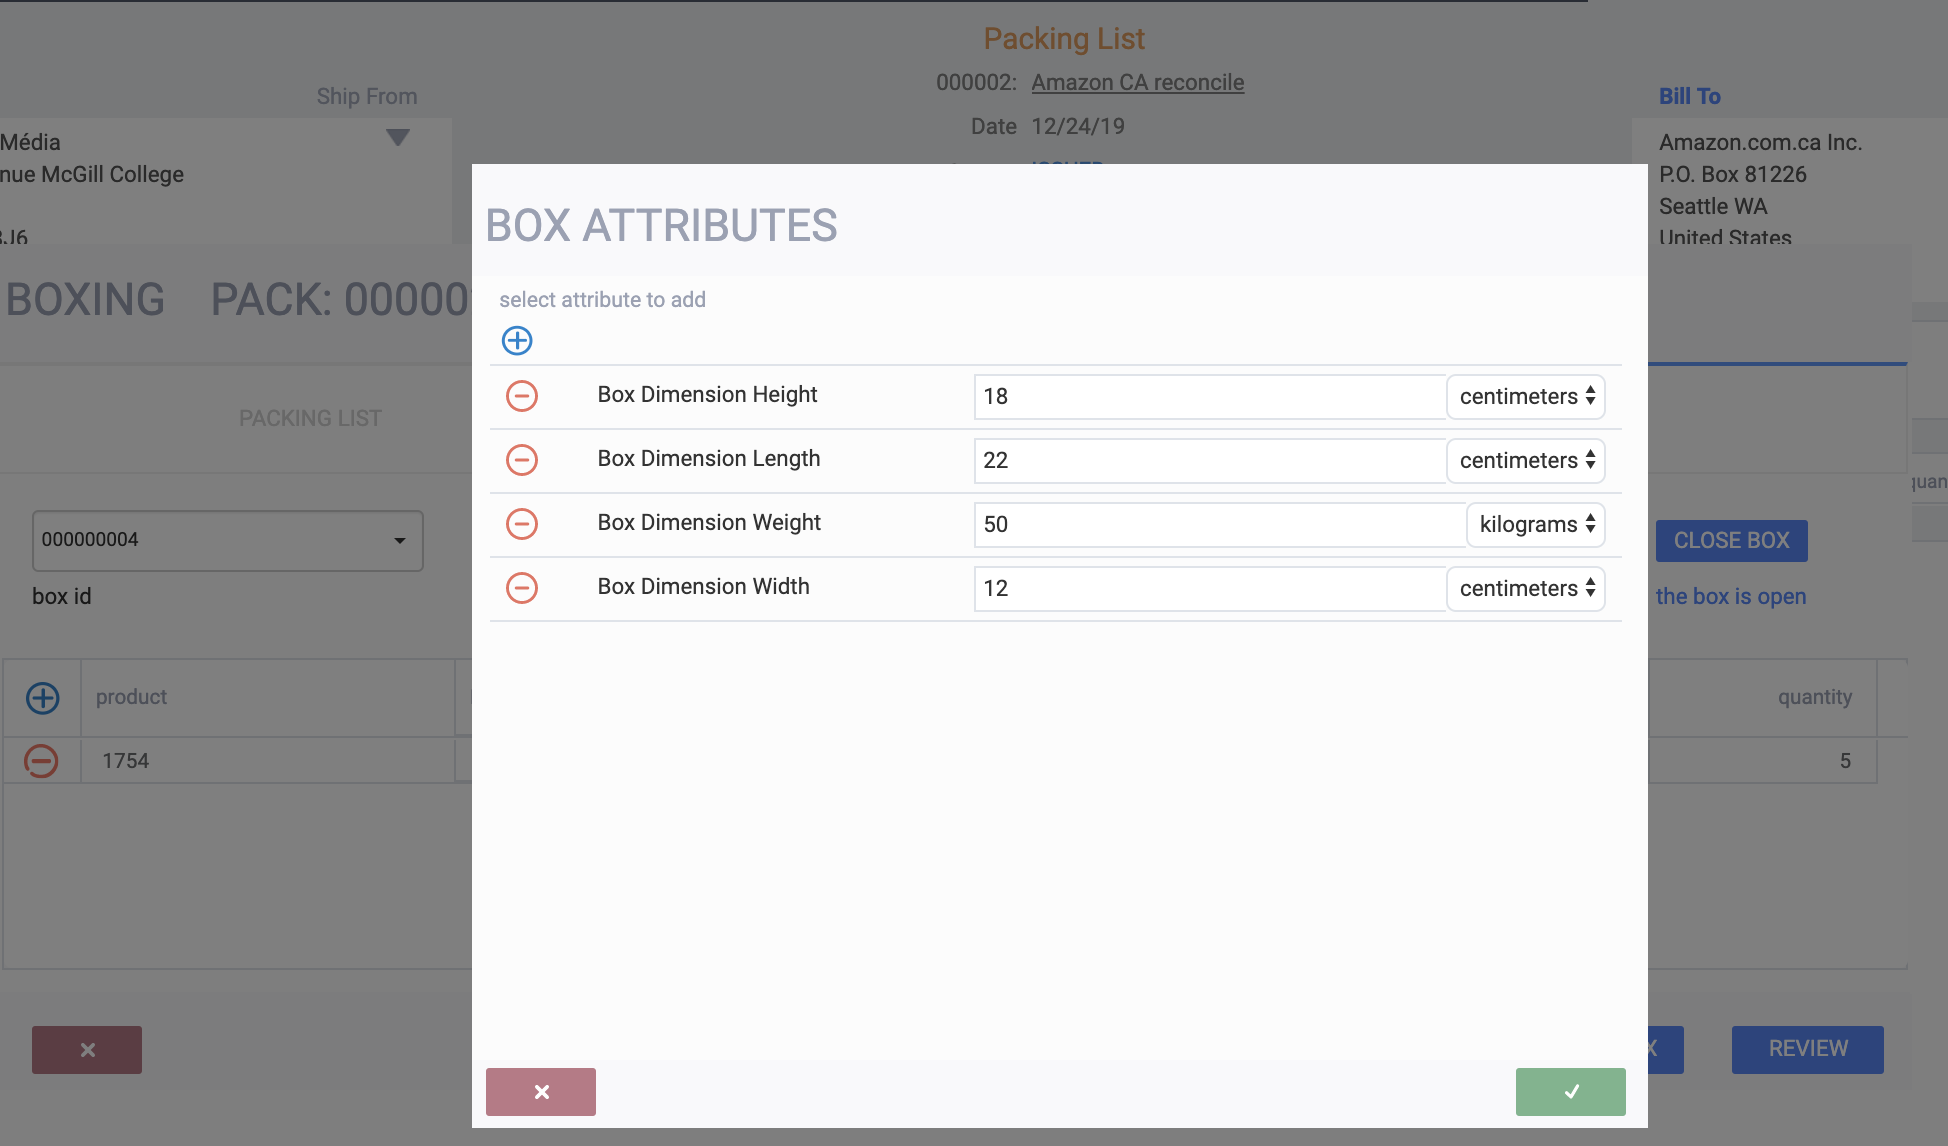Expand Ship From address dropdown arrow
This screenshot has height=1146, width=1948.
398,137
